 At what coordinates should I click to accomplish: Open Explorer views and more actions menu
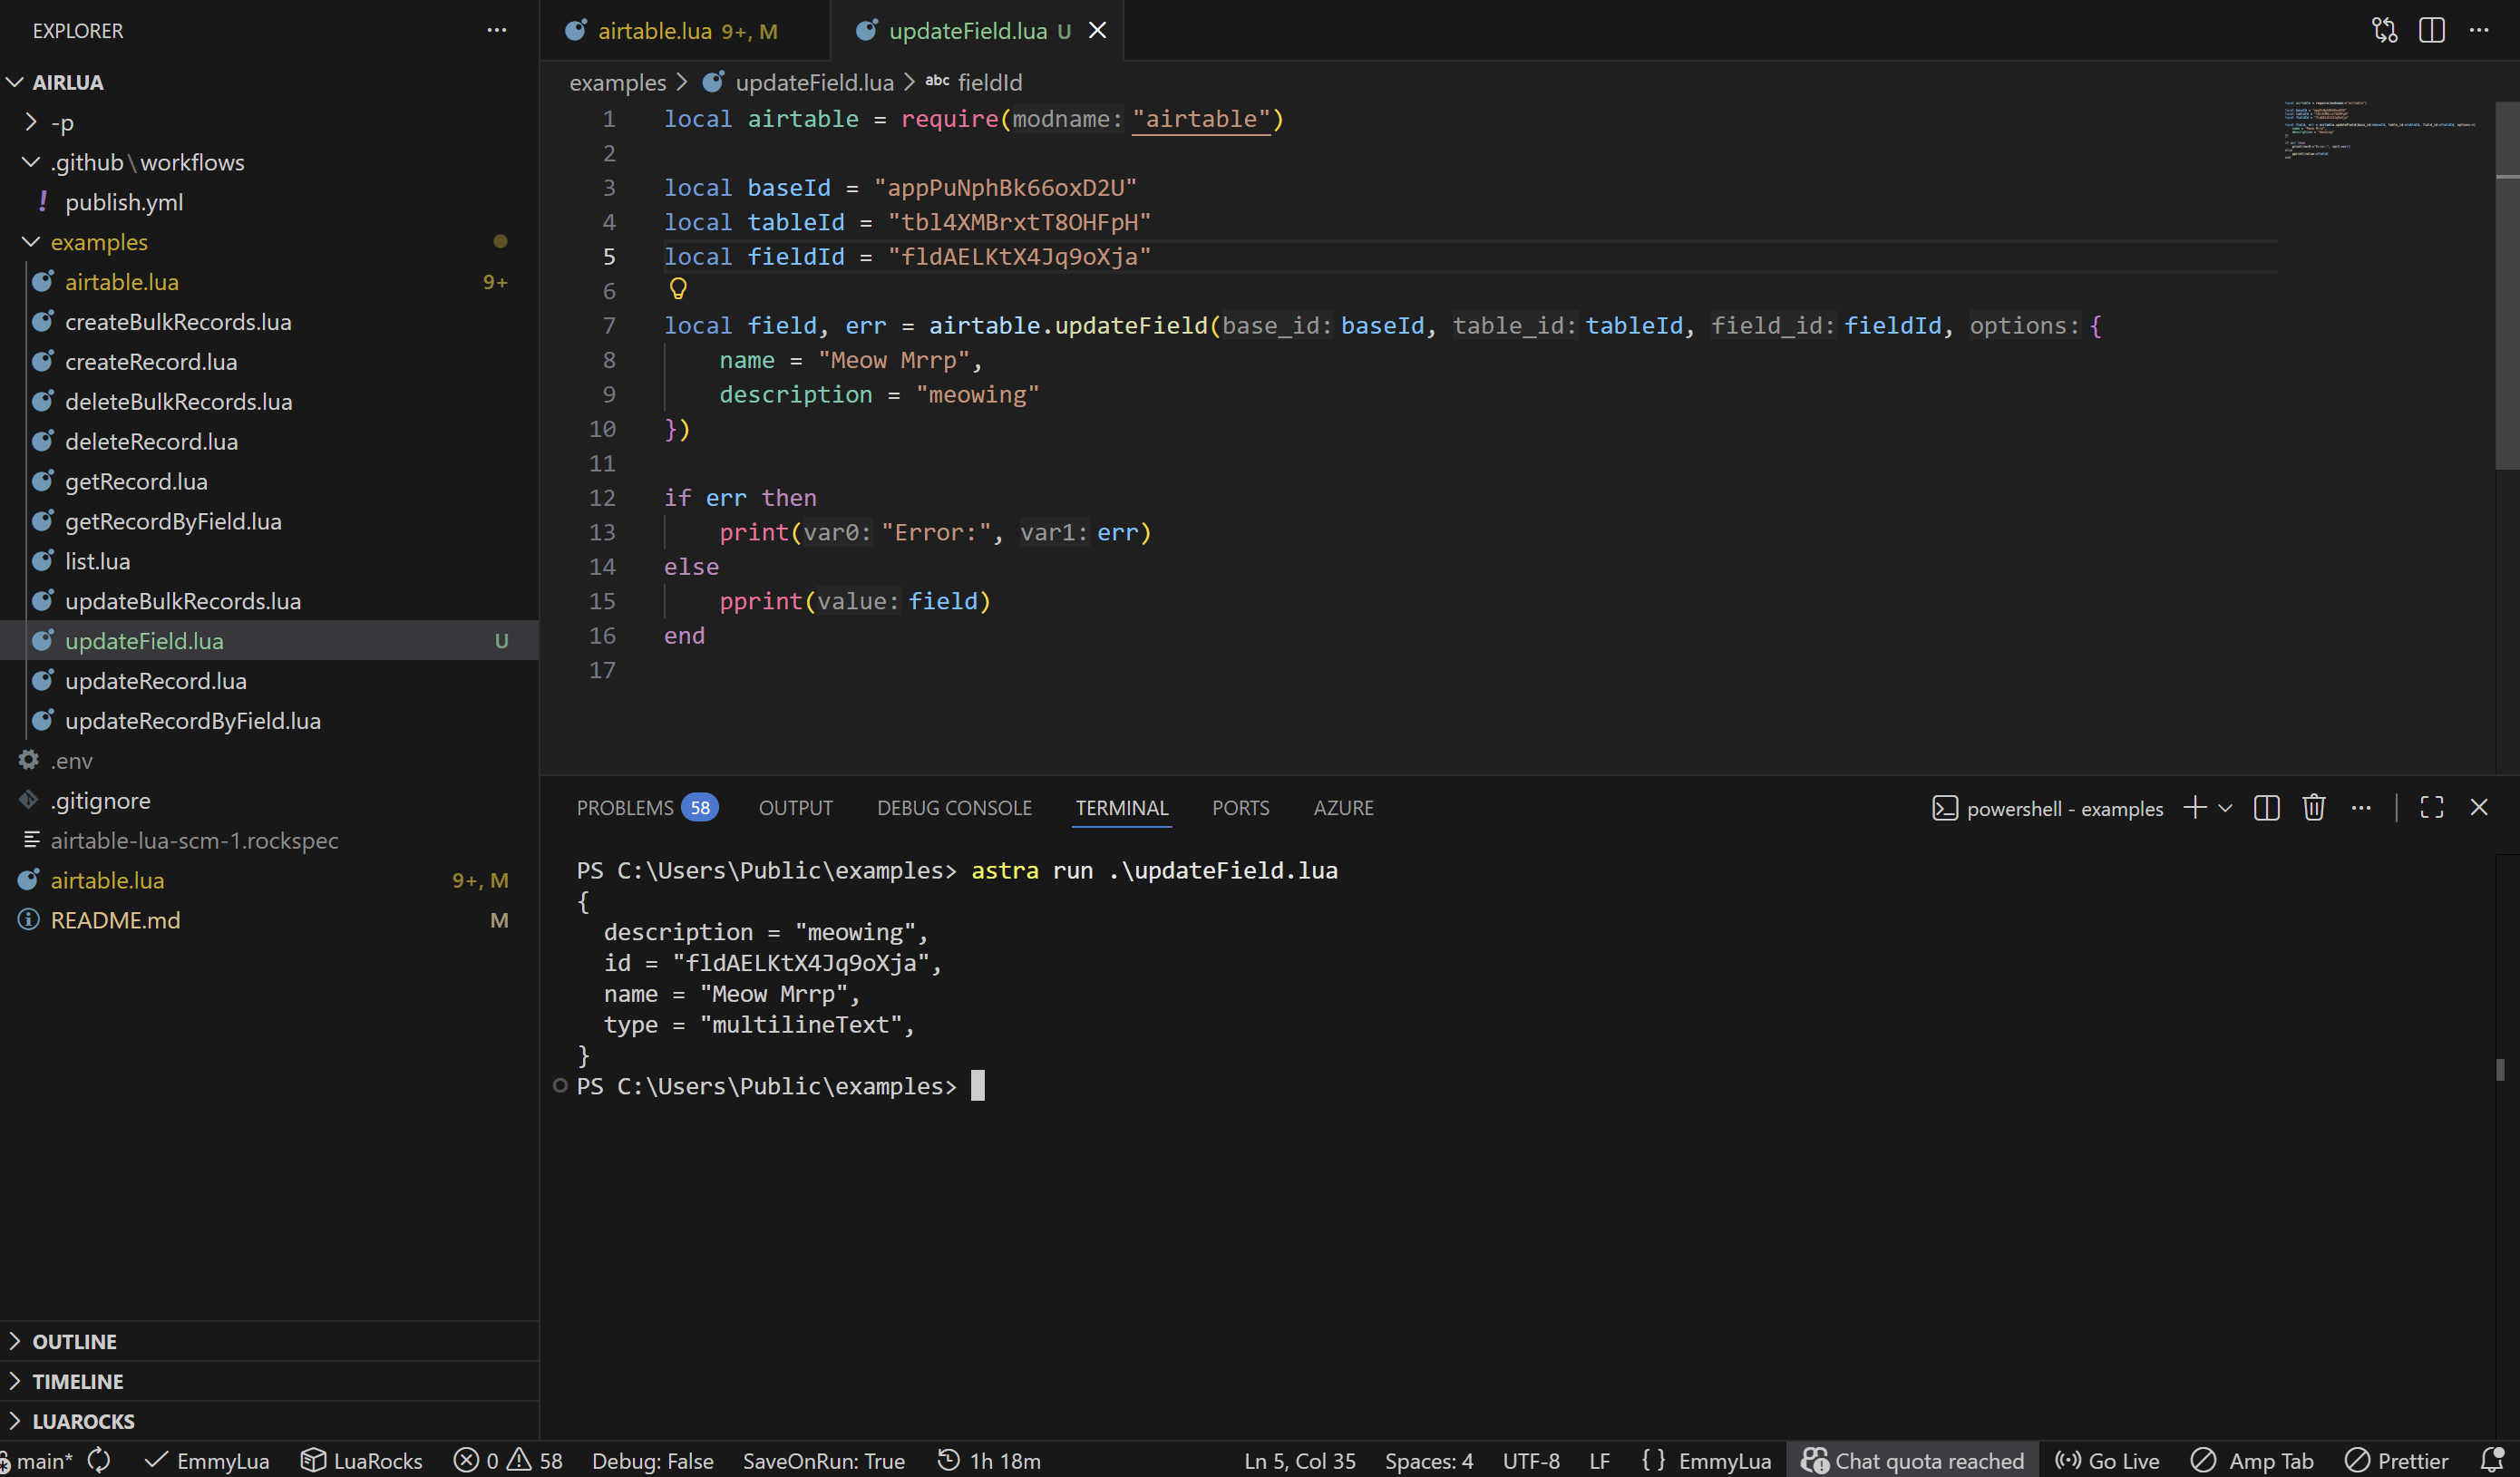click(x=497, y=30)
